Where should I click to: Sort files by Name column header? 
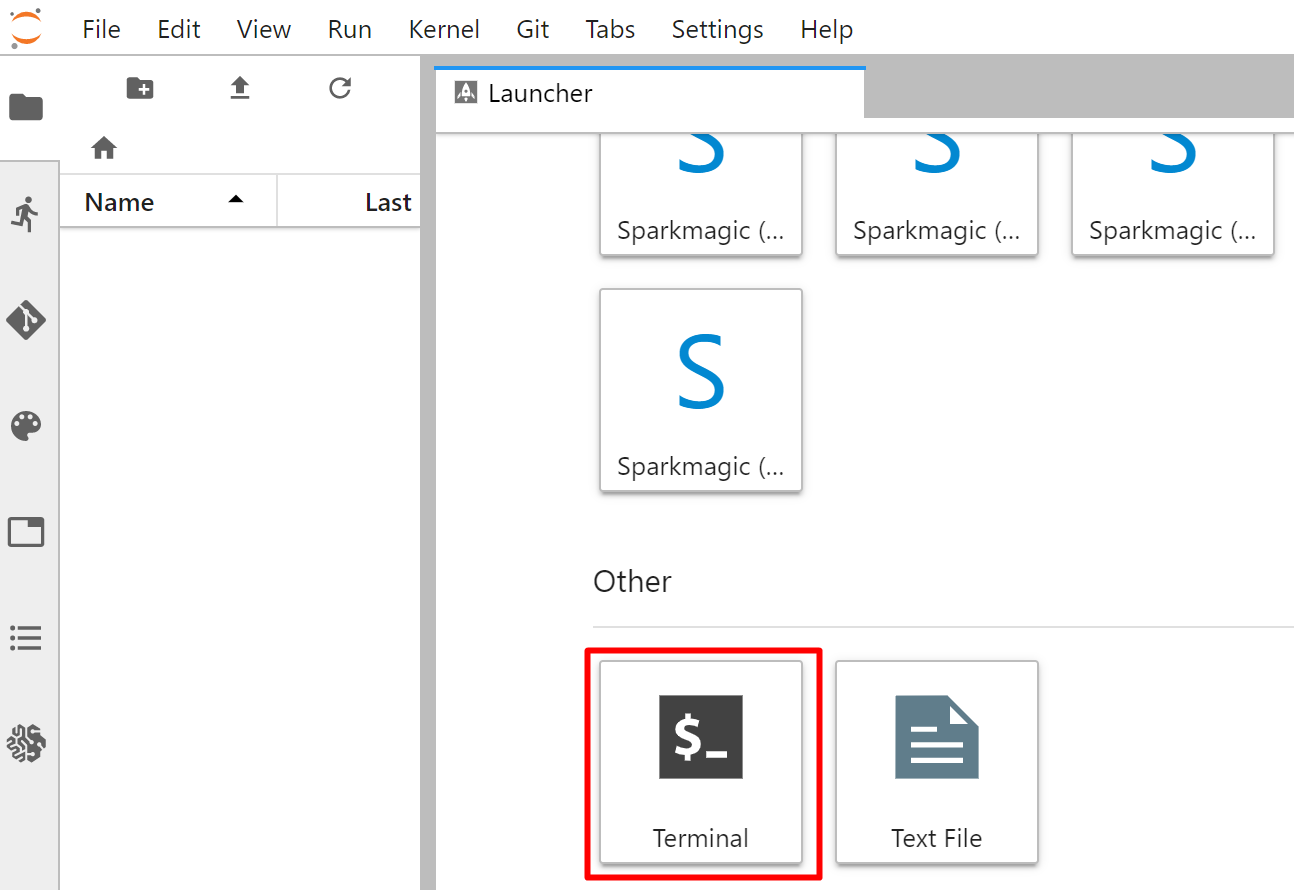[x=119, y=202]
